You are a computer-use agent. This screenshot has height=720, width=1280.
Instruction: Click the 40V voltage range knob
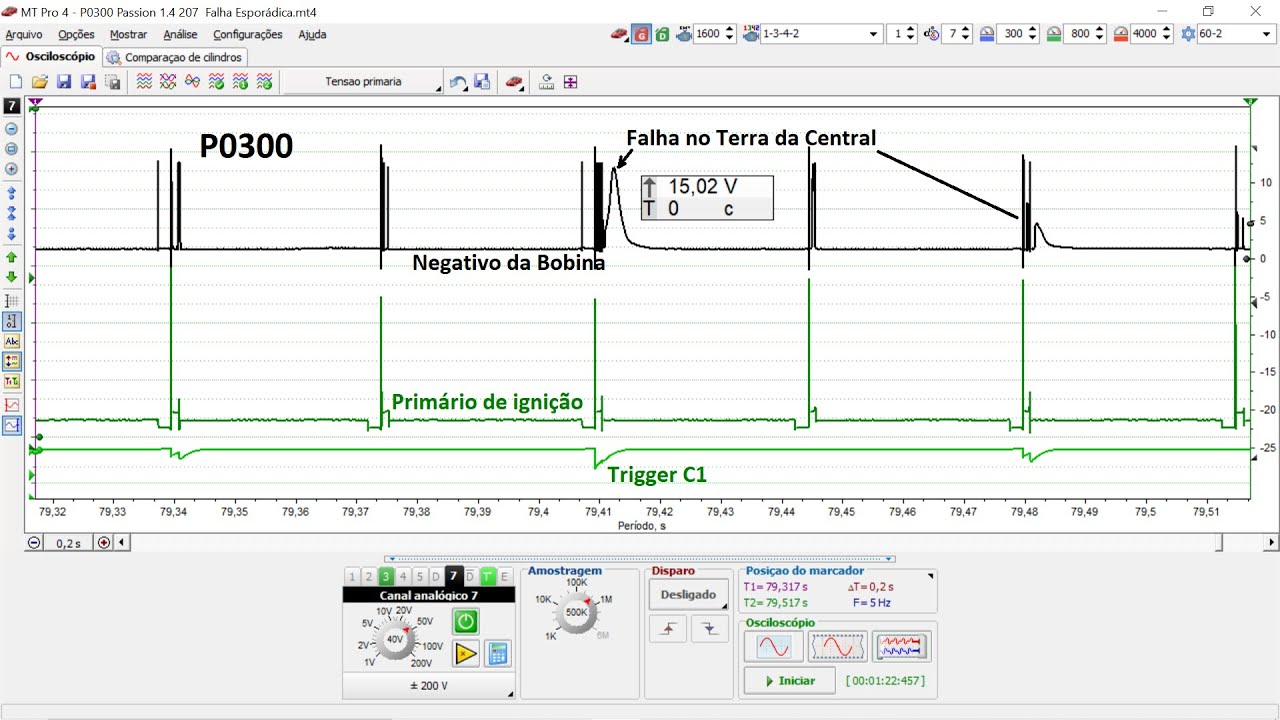[x=395, y=640]
